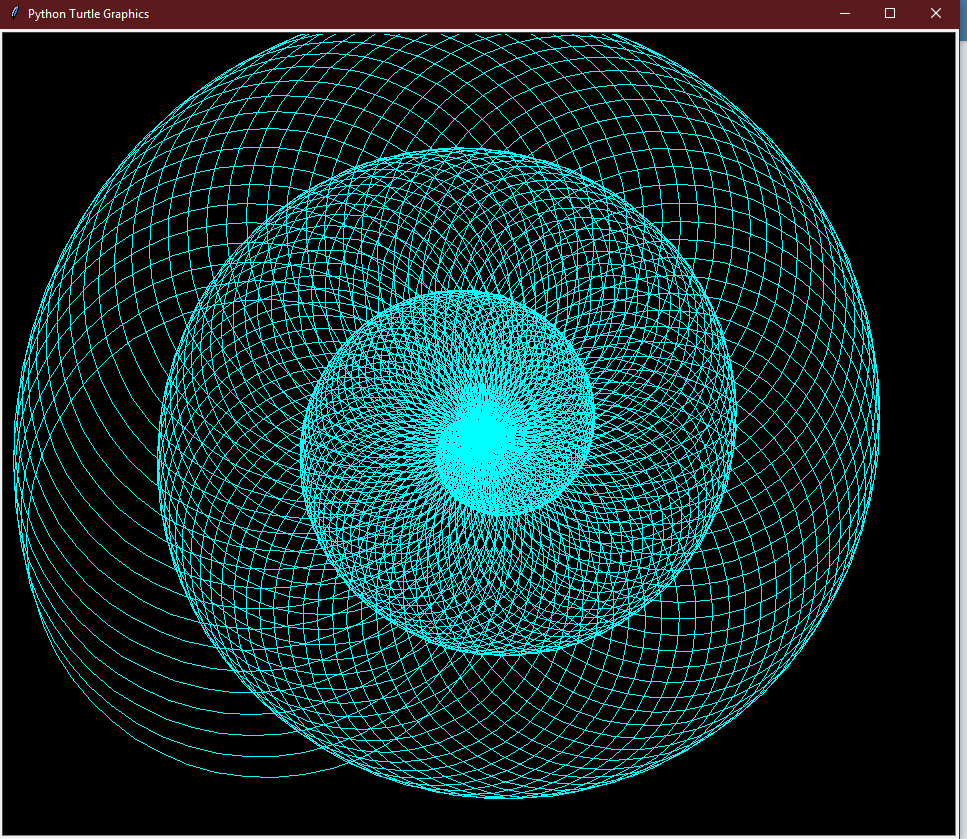This screenshot has height=839, width=967.
Task: Close the Python Turtle Graphics window
Action: tap(936, 13)
